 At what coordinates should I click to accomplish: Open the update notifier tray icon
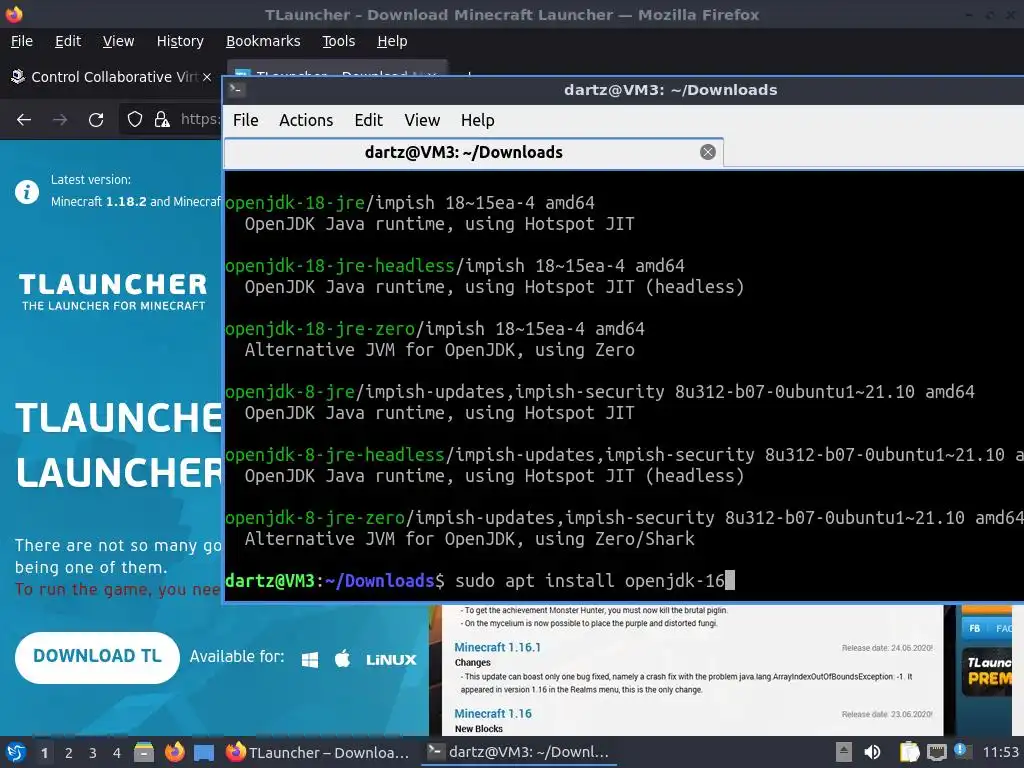(x=961, y=751)
